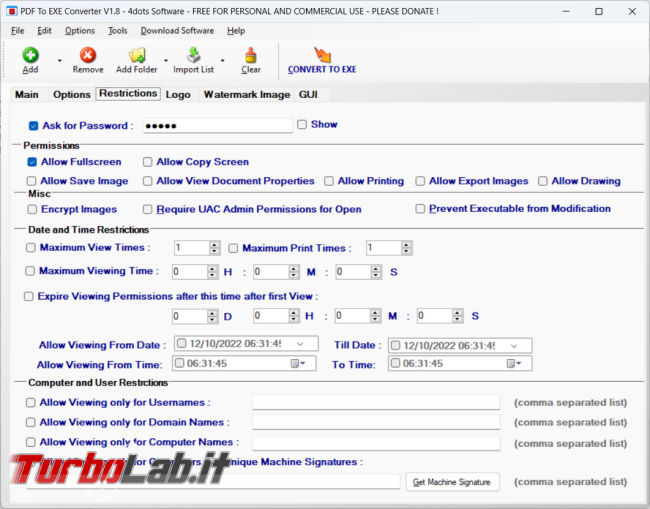Tick the checkbox inside Allow Viewing From Date field
650x509 pixels.
tap(182, 343)
